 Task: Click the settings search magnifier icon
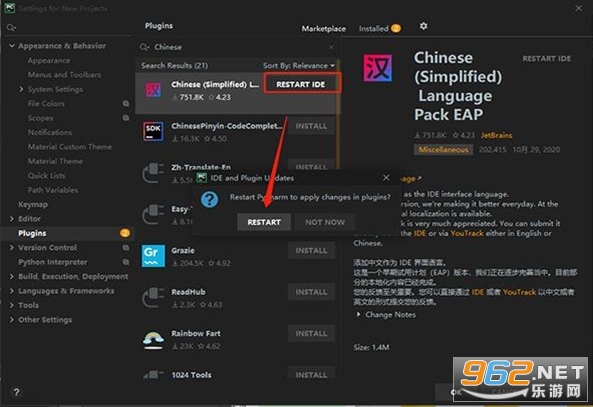coord(11,28)
